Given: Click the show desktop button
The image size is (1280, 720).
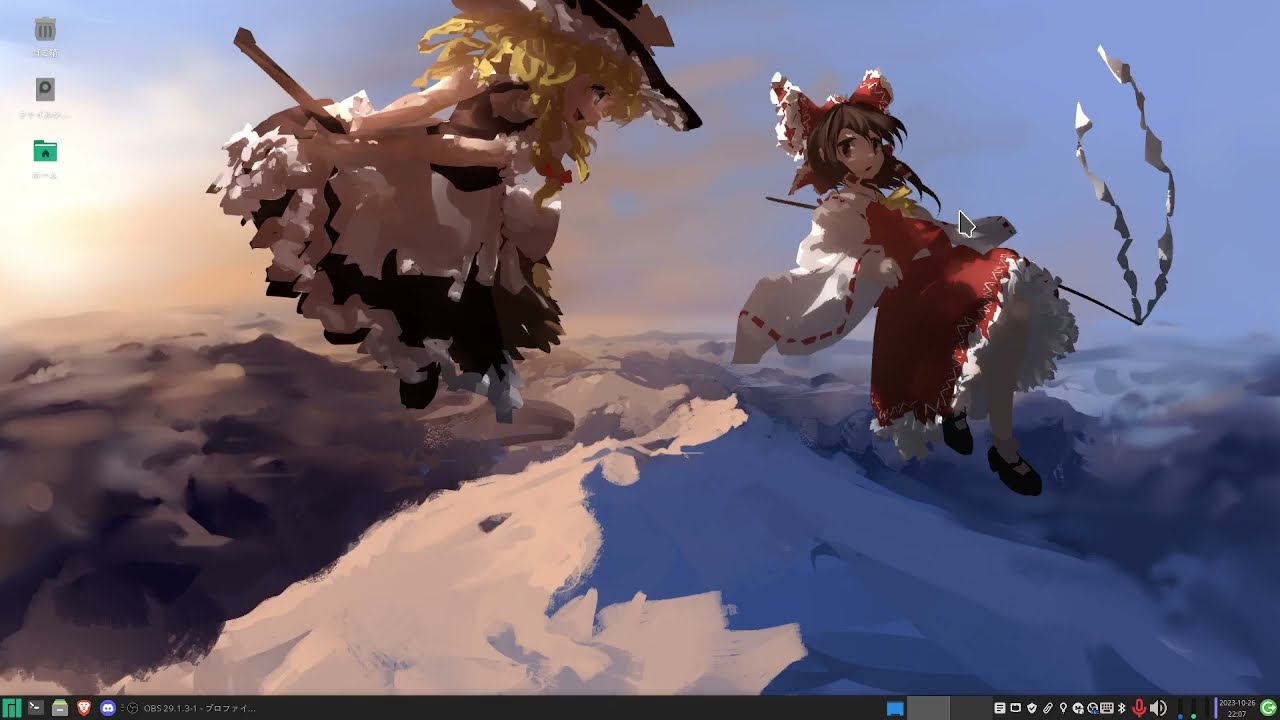Looking at the screenshot, I should click(x=895, y=708).
